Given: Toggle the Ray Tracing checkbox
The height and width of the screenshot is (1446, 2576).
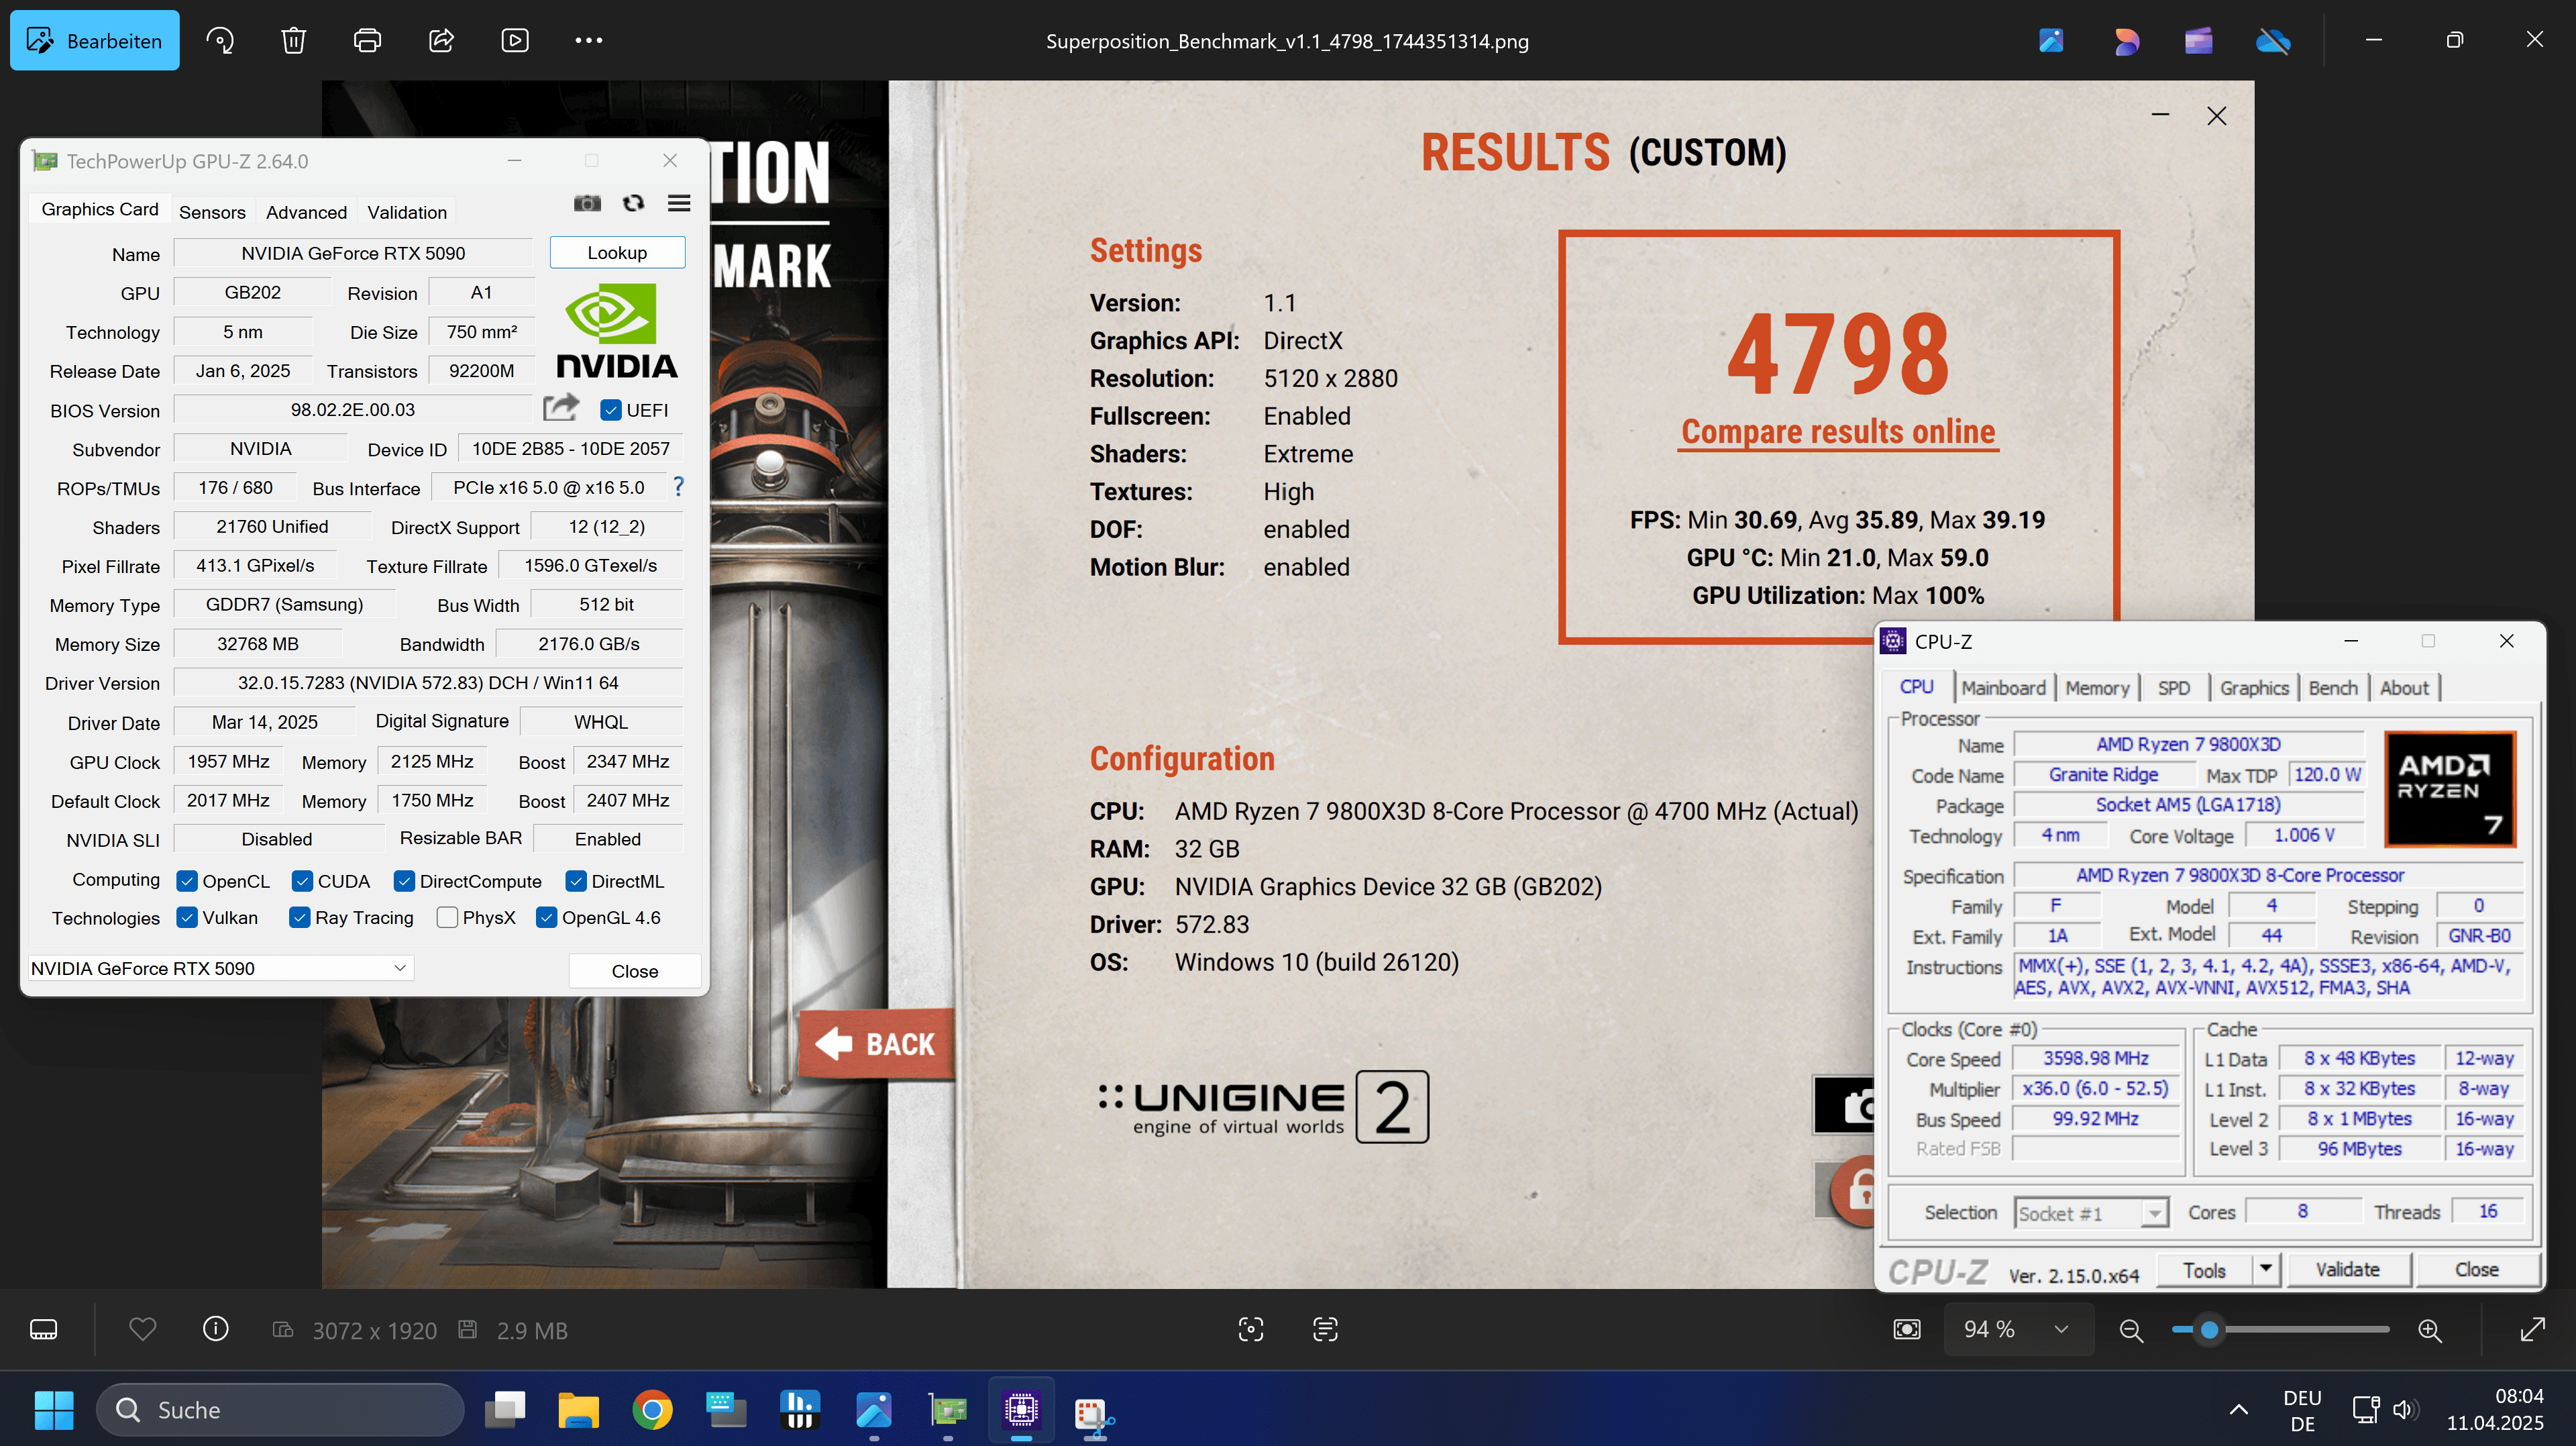Looking at the screenshot, I should [x=299, y=918].
